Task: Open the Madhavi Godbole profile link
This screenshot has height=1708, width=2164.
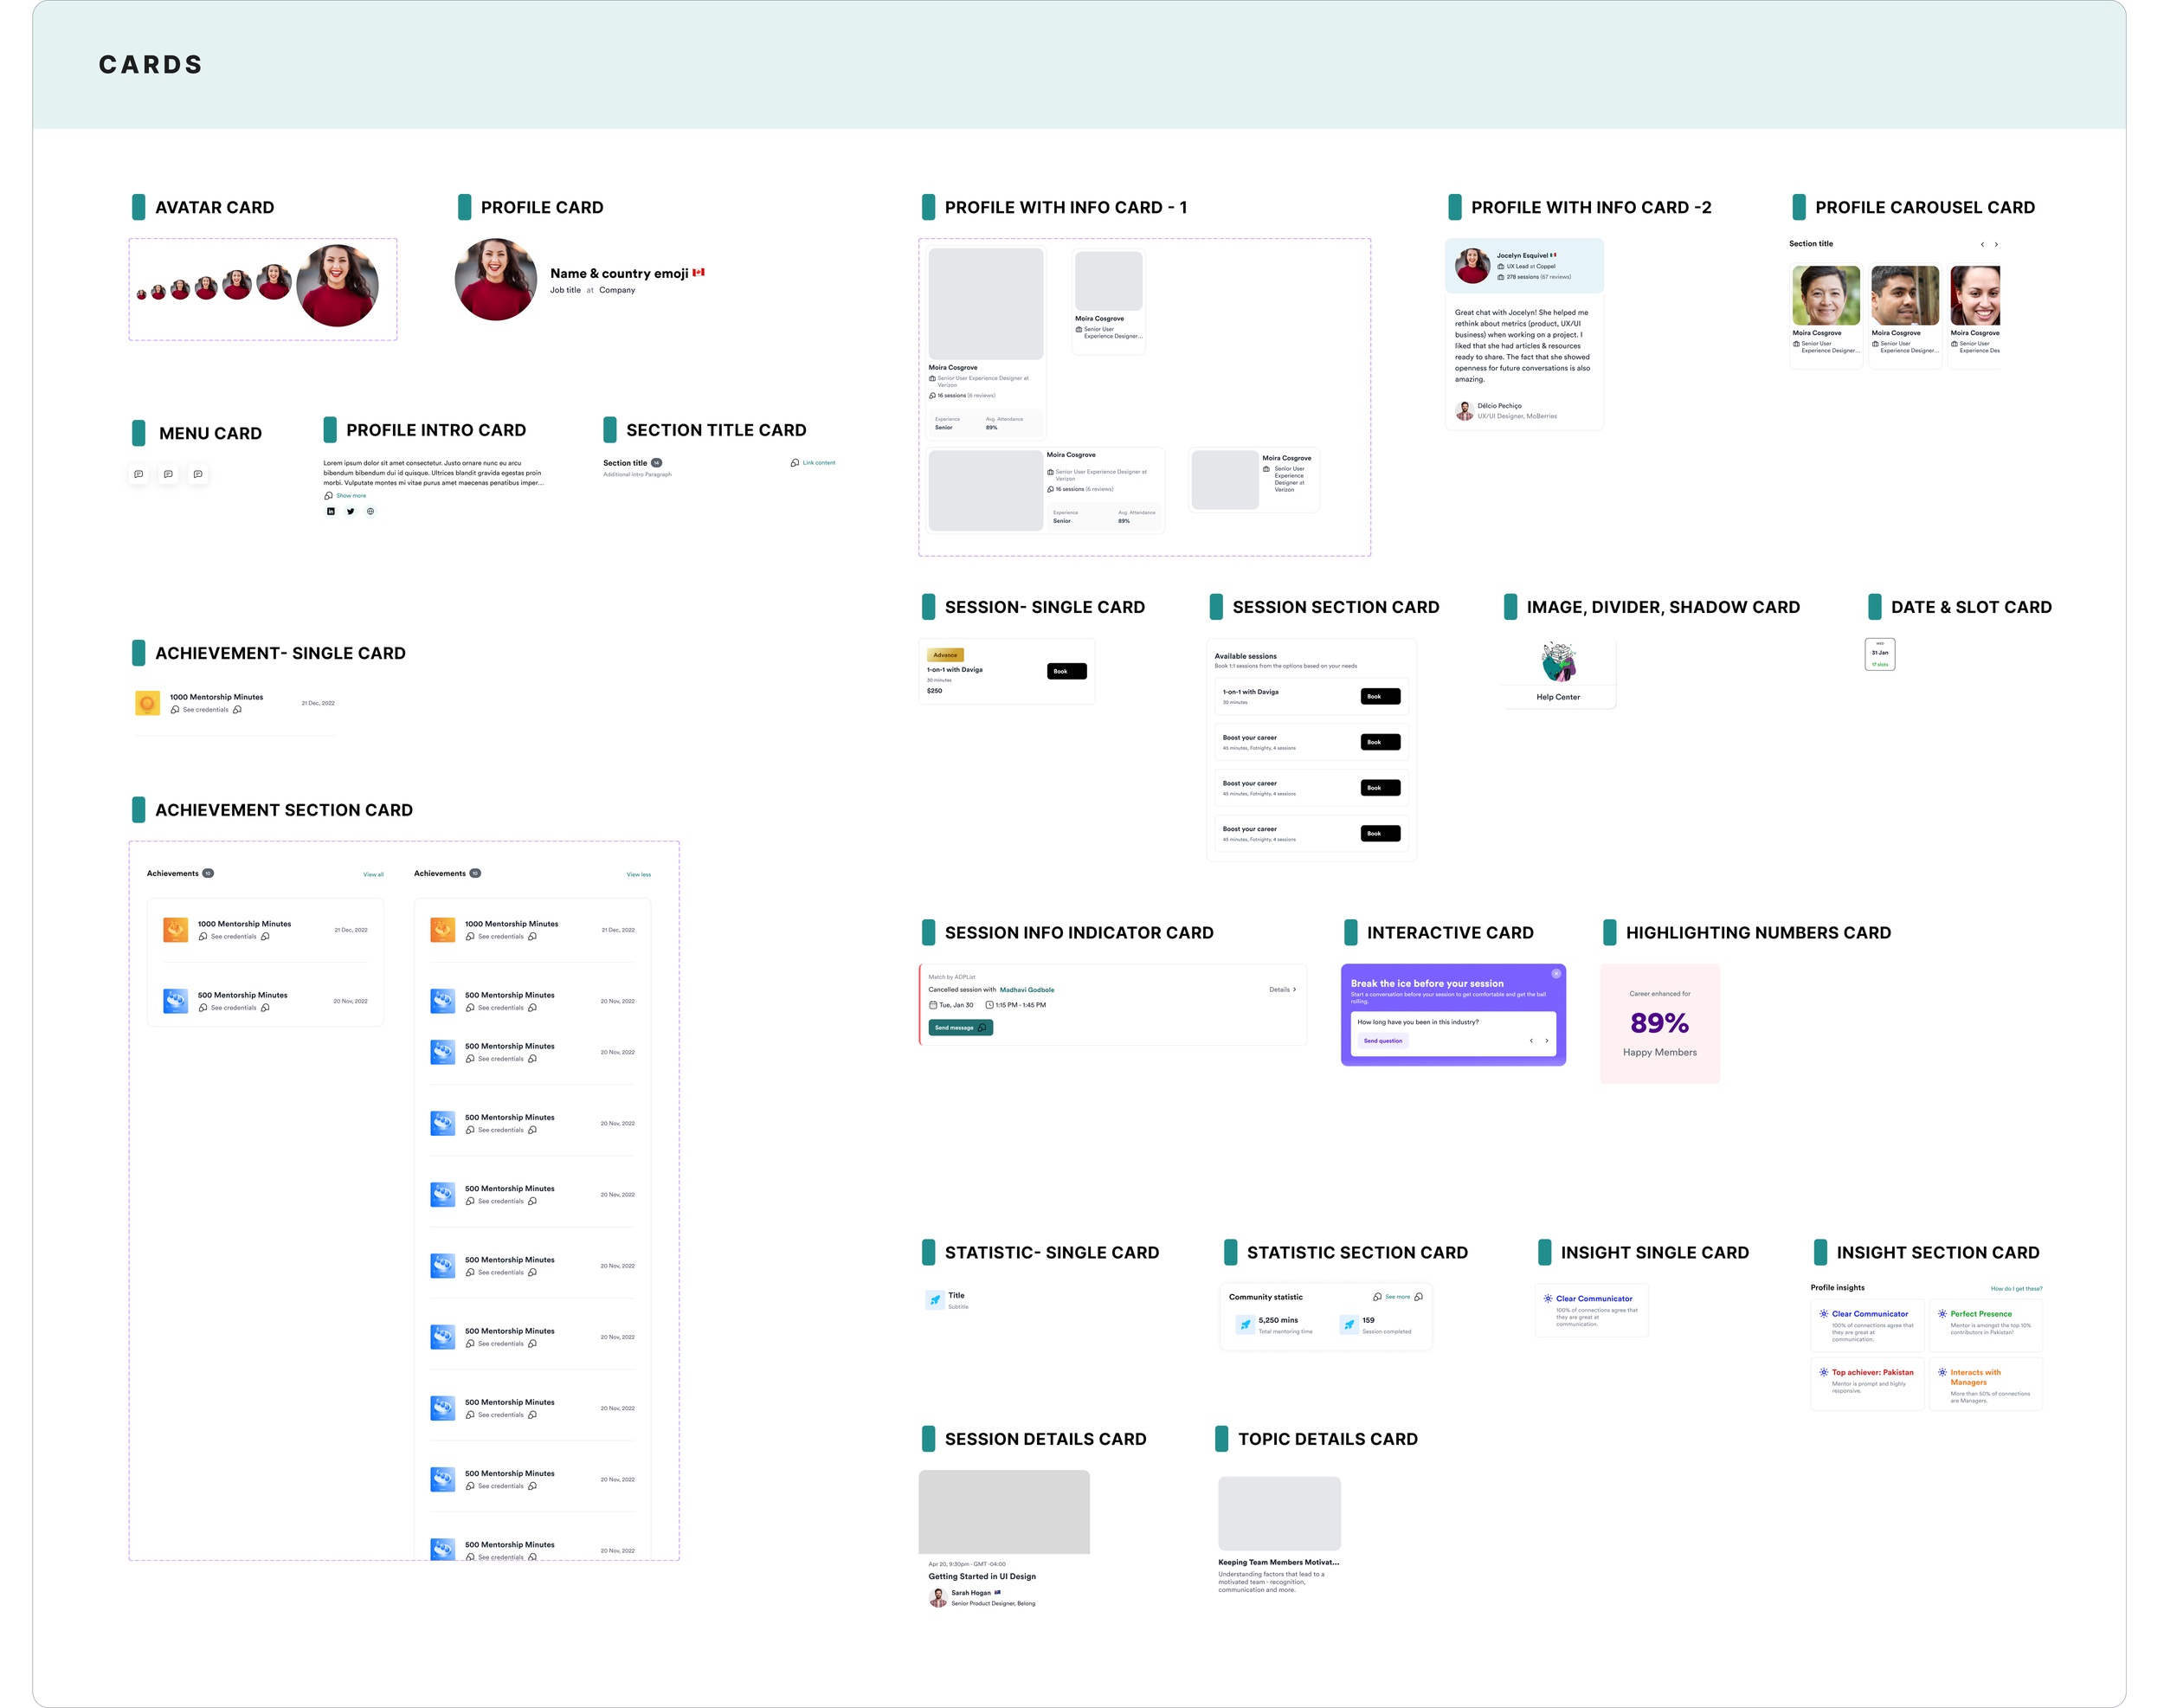Action: pos(1026,989)
